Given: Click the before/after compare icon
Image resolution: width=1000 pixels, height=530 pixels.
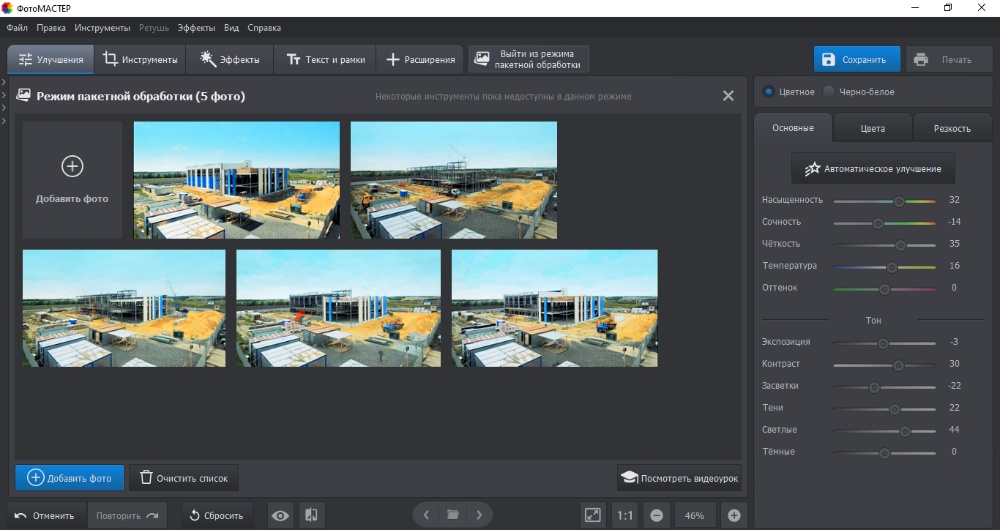Looking at the screenshot, I should 311,515.
